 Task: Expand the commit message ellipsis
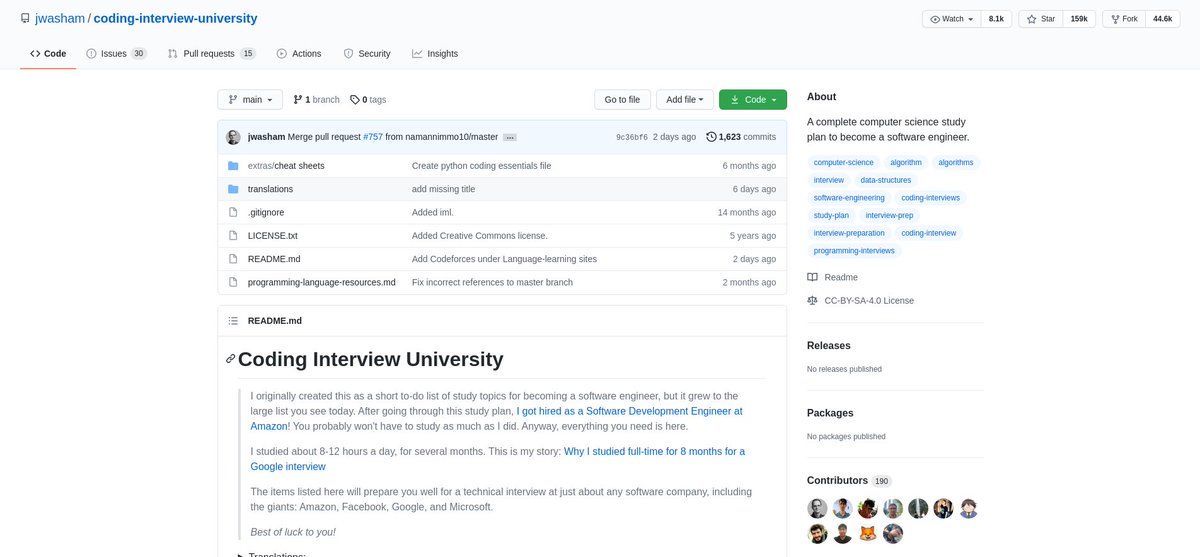tap(509, 137)
